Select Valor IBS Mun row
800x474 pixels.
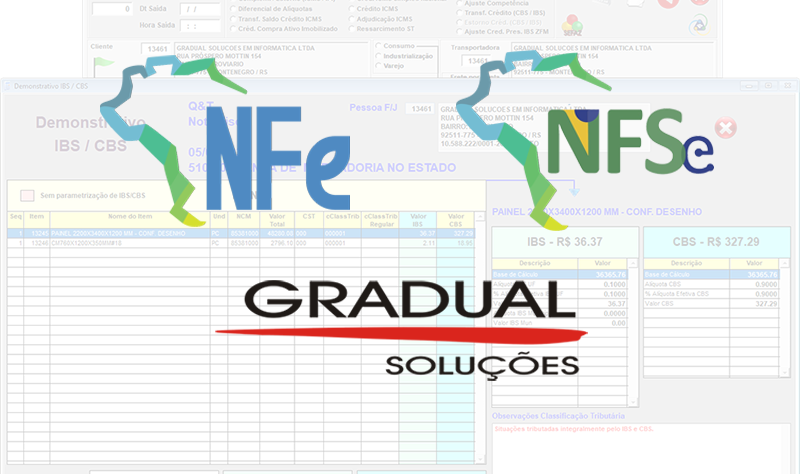[x=560, y=323]
